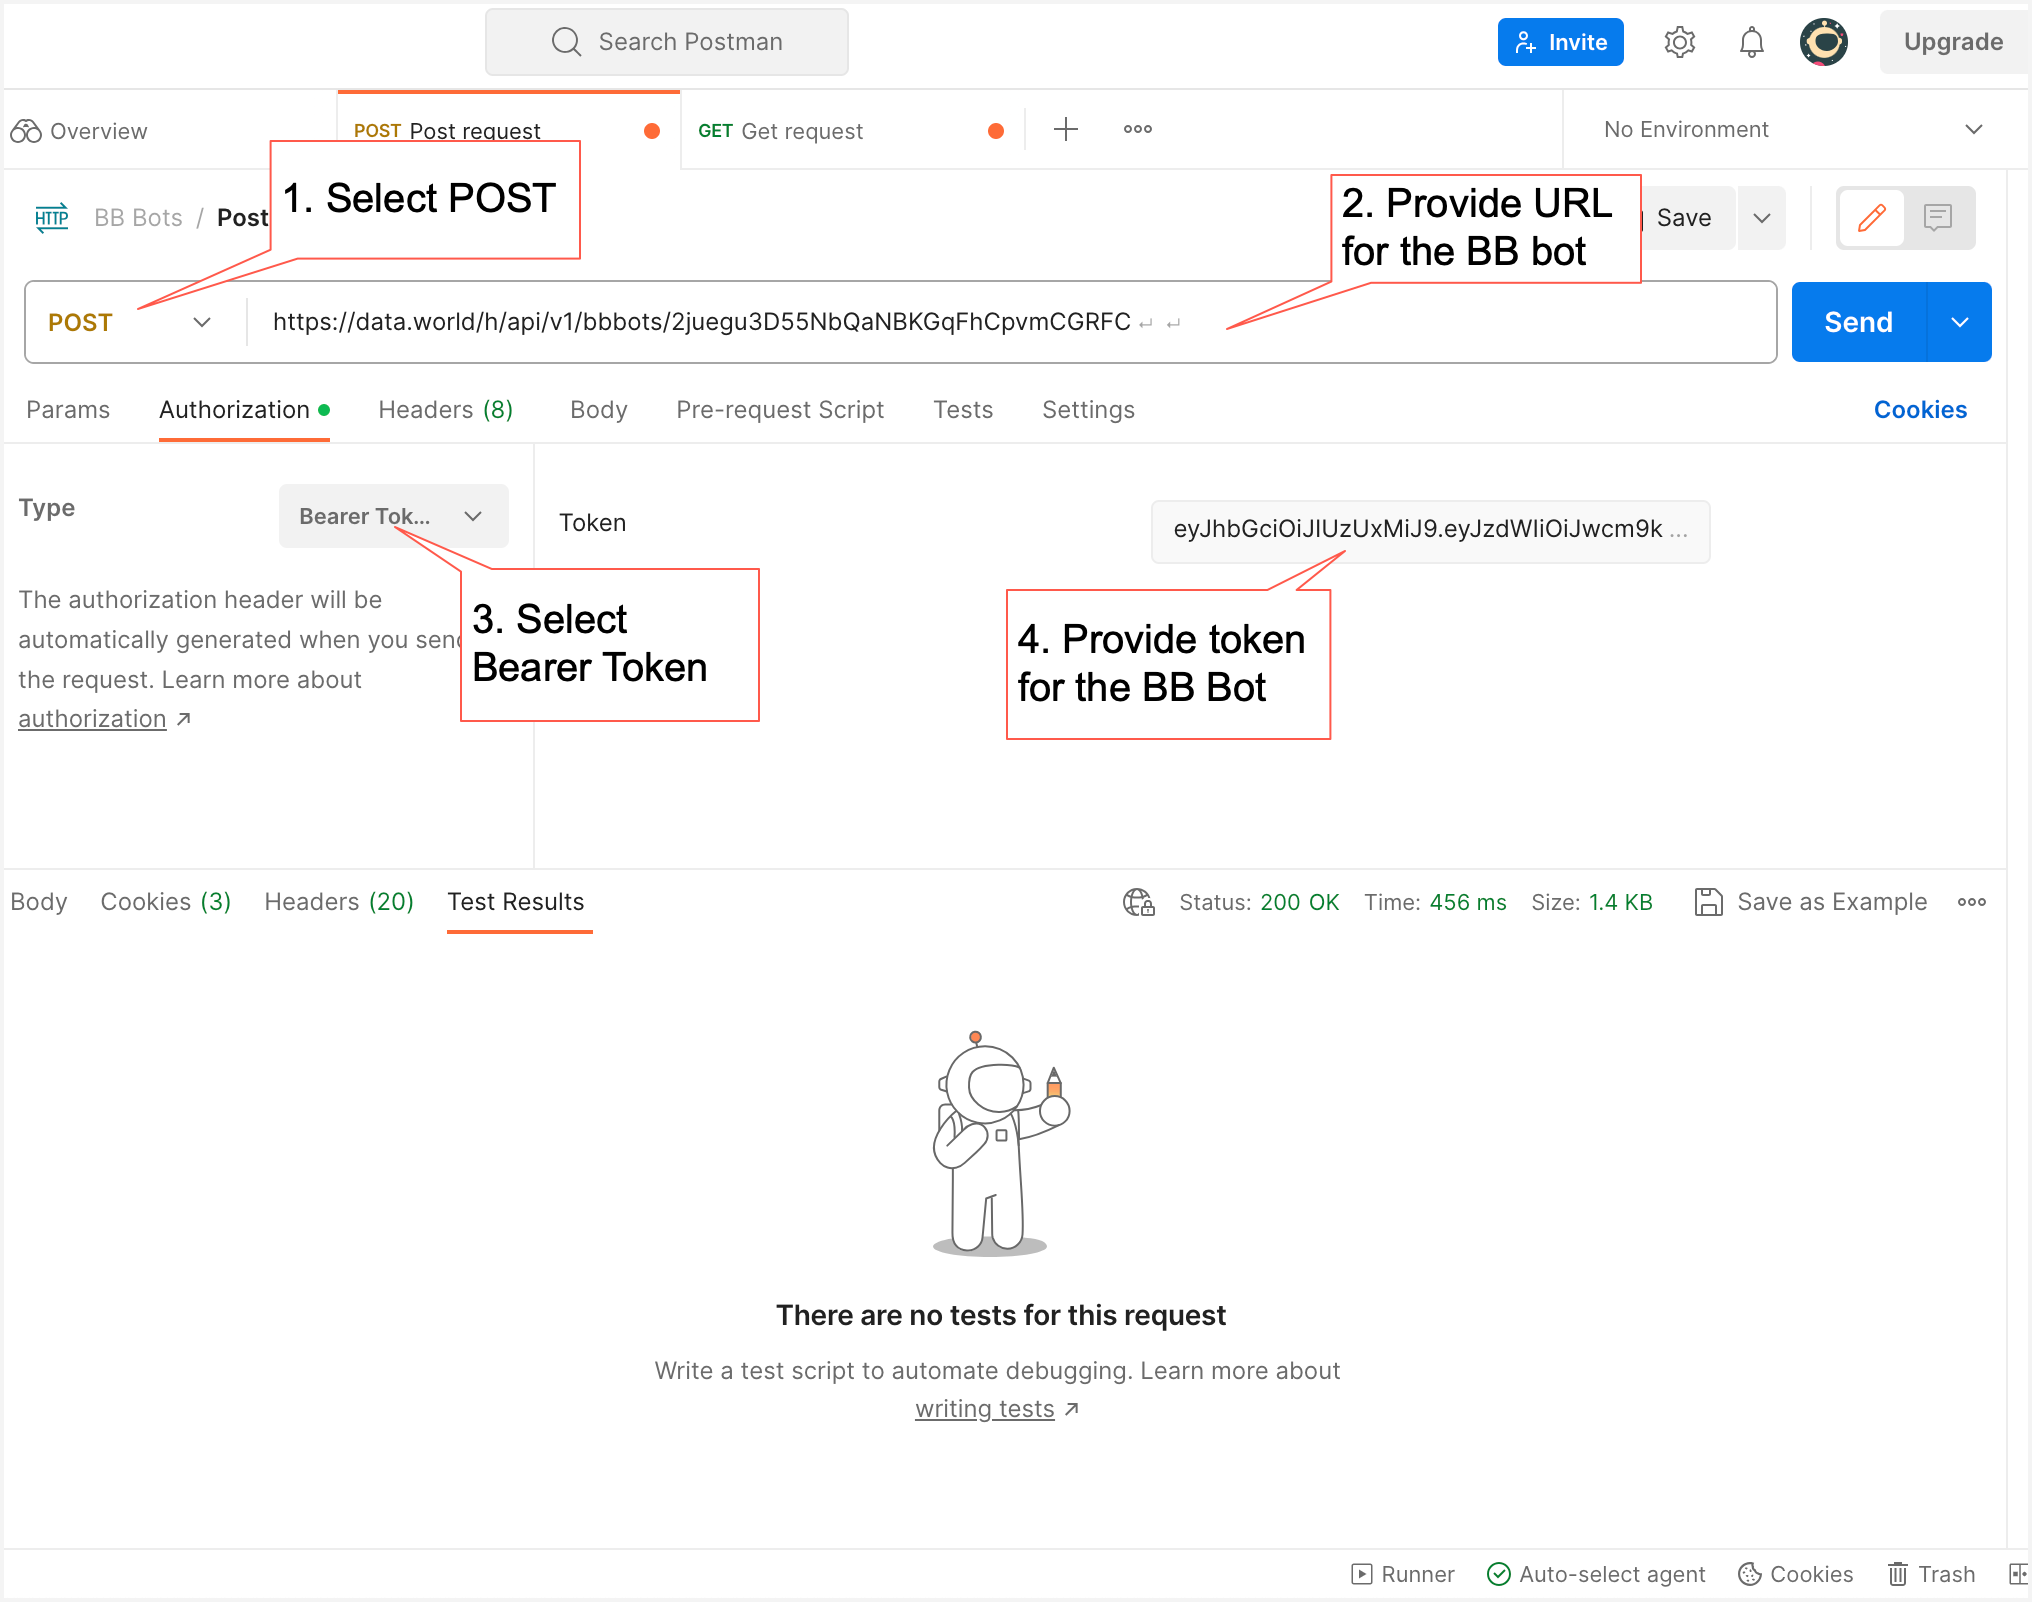The image size is (2032, 1602).
Task: Select the Authorization tab
Action: pos(244,410)
